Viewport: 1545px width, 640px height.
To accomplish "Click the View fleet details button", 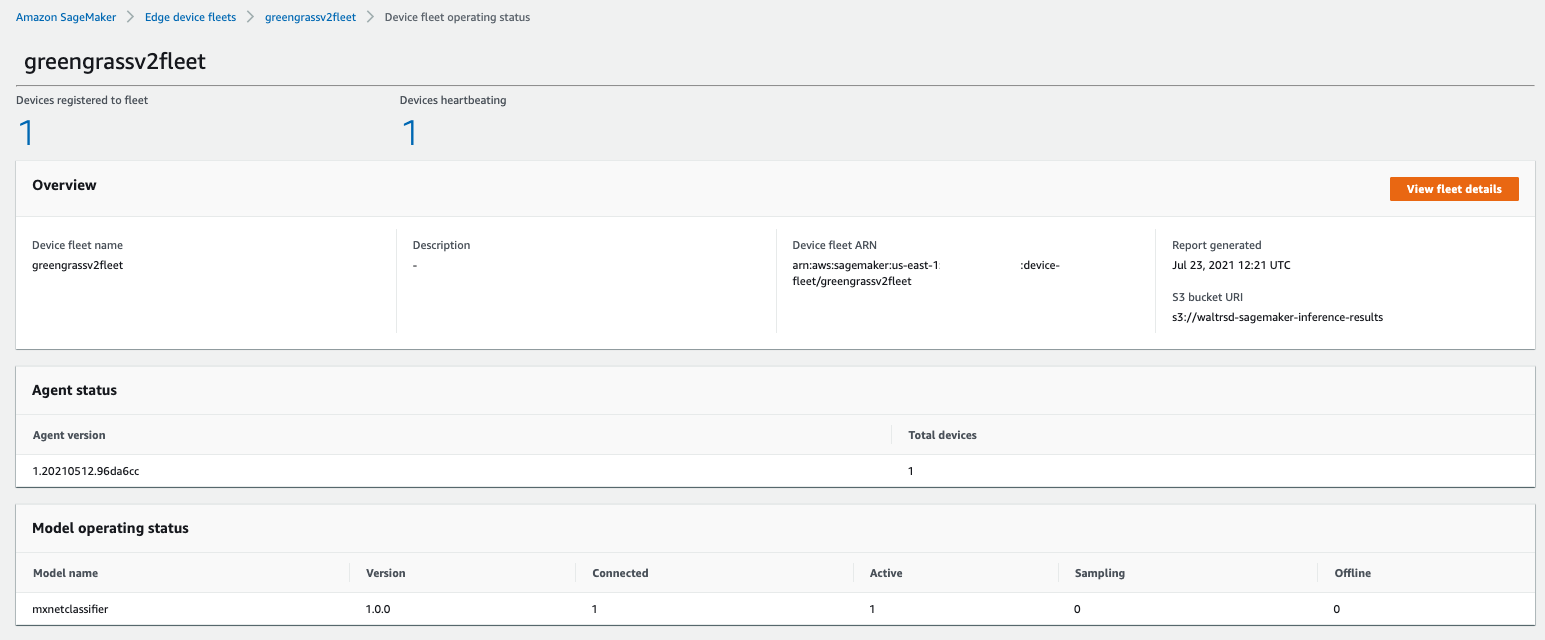I will [x=1454, y=189].
